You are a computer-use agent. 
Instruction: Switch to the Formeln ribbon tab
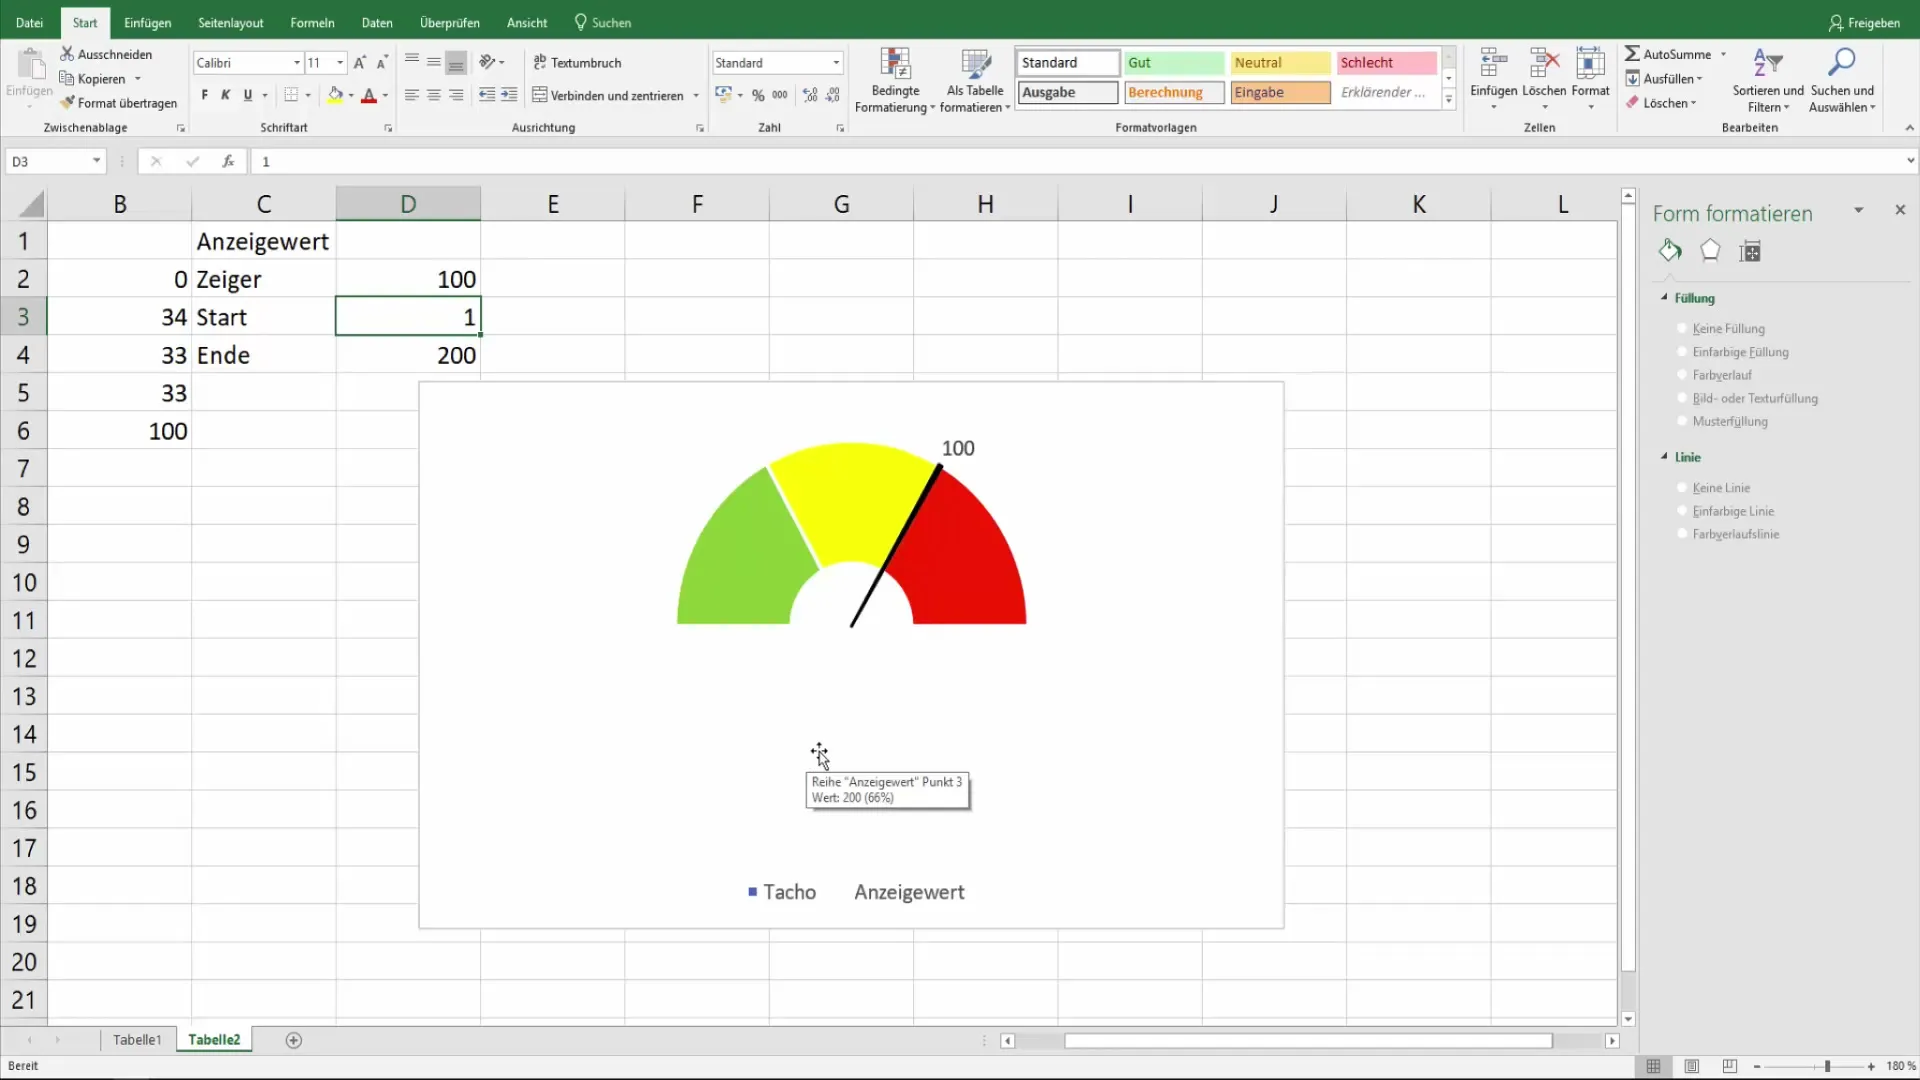tap(312, 22)
